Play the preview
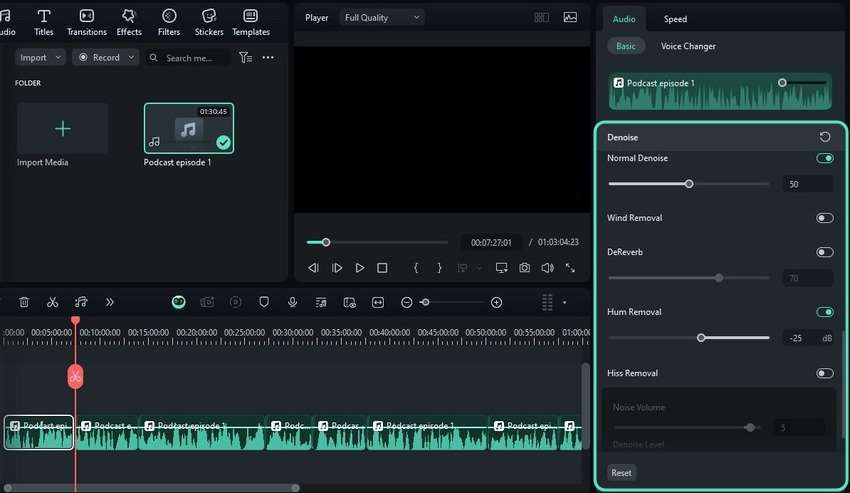This screenshot has width=850, height=493. click(x=359, y=268)
